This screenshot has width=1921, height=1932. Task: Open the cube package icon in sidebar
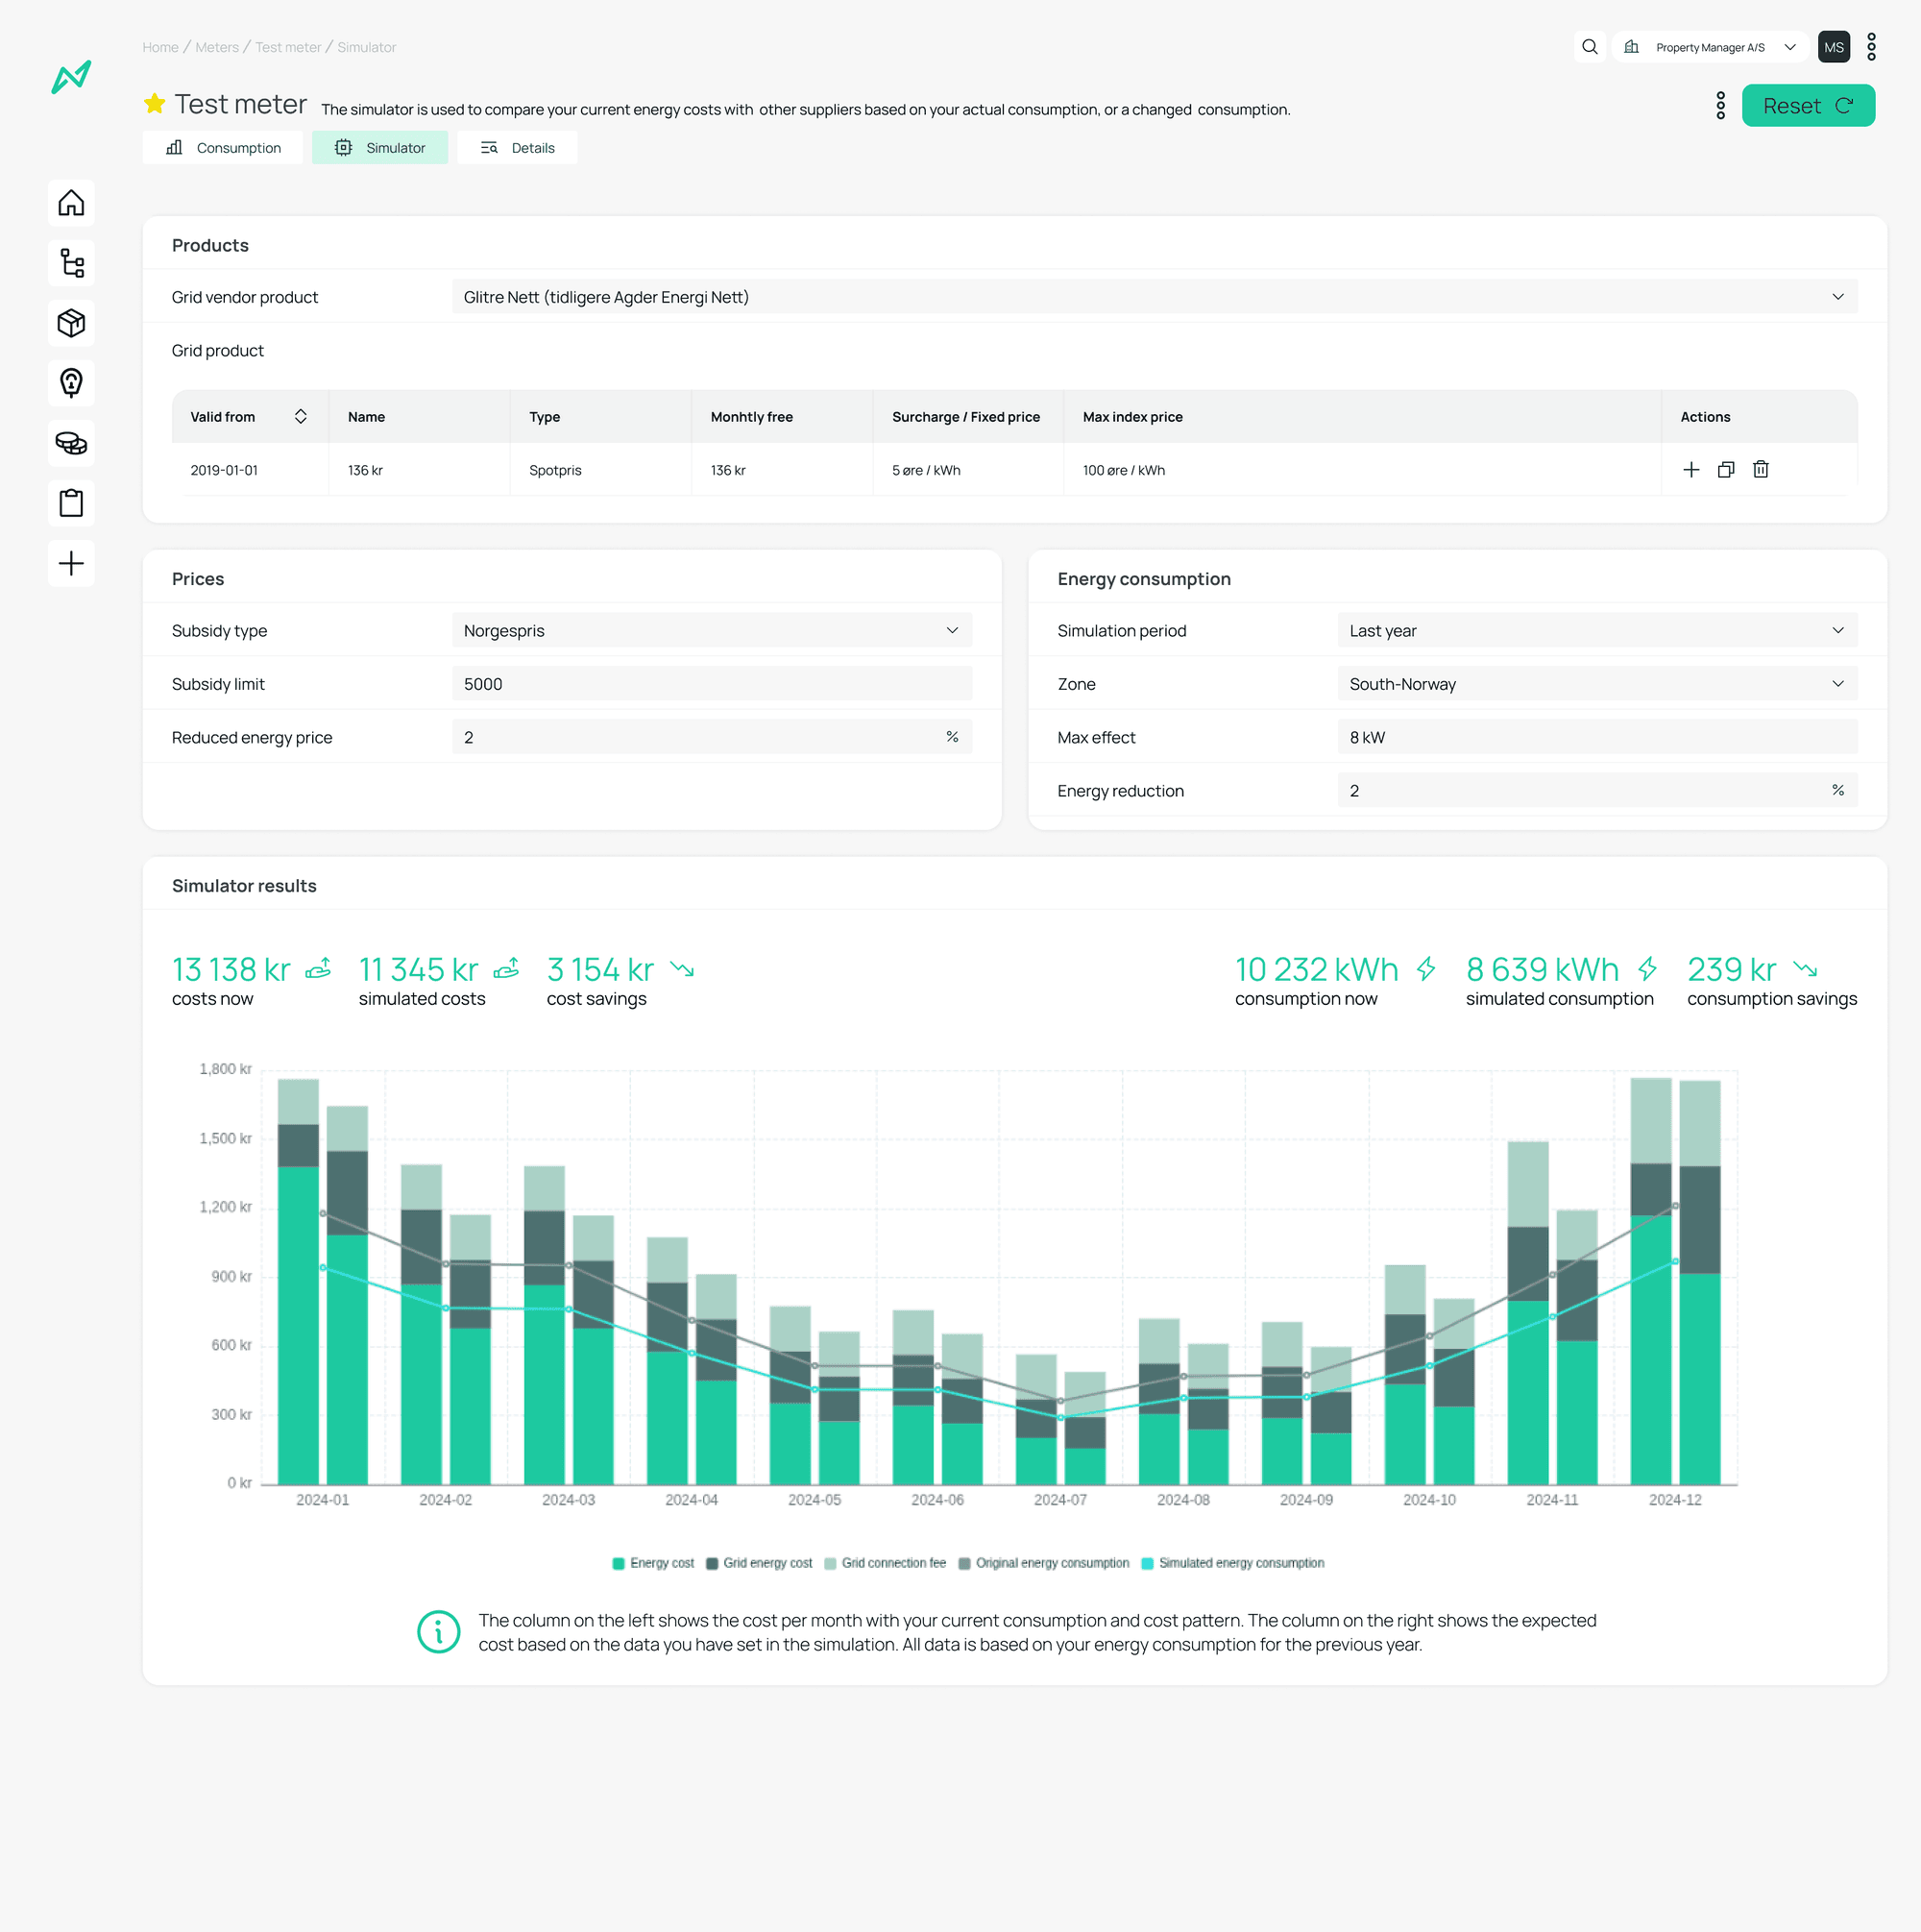(x=71, y=323)
